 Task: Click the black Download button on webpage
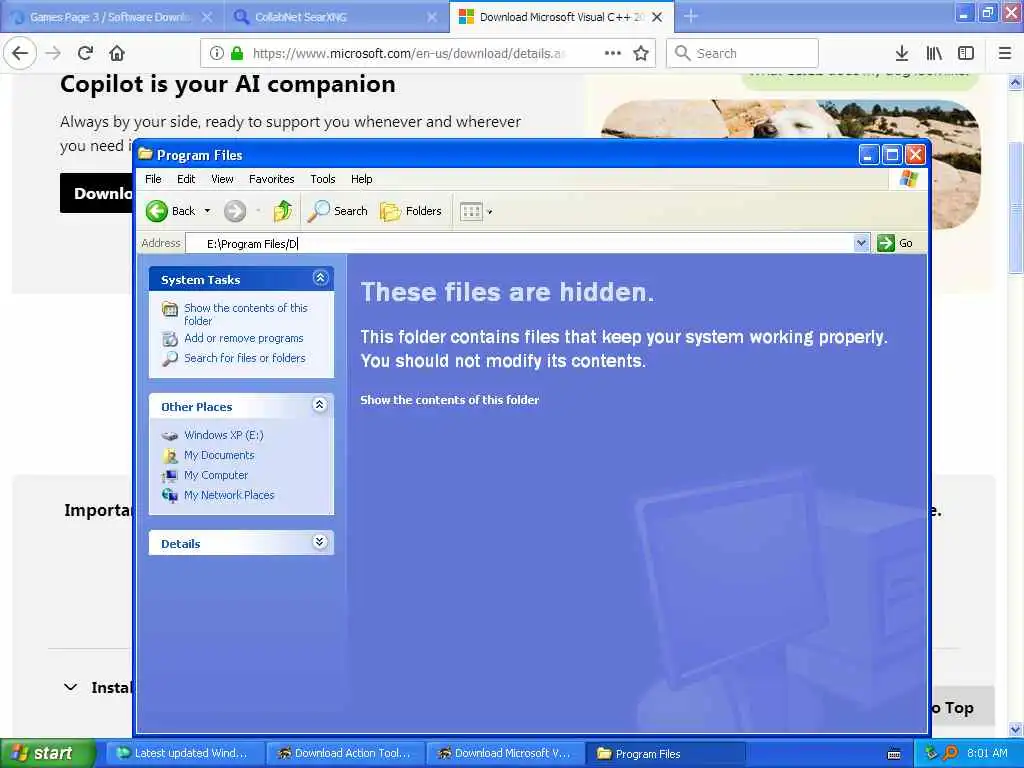point(97,193)
